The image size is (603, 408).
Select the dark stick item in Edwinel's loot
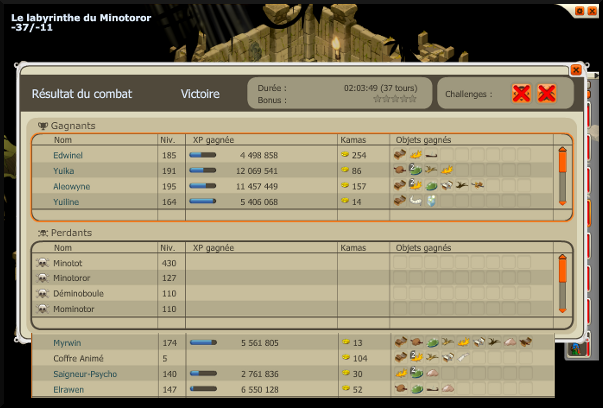click(431, 155)
